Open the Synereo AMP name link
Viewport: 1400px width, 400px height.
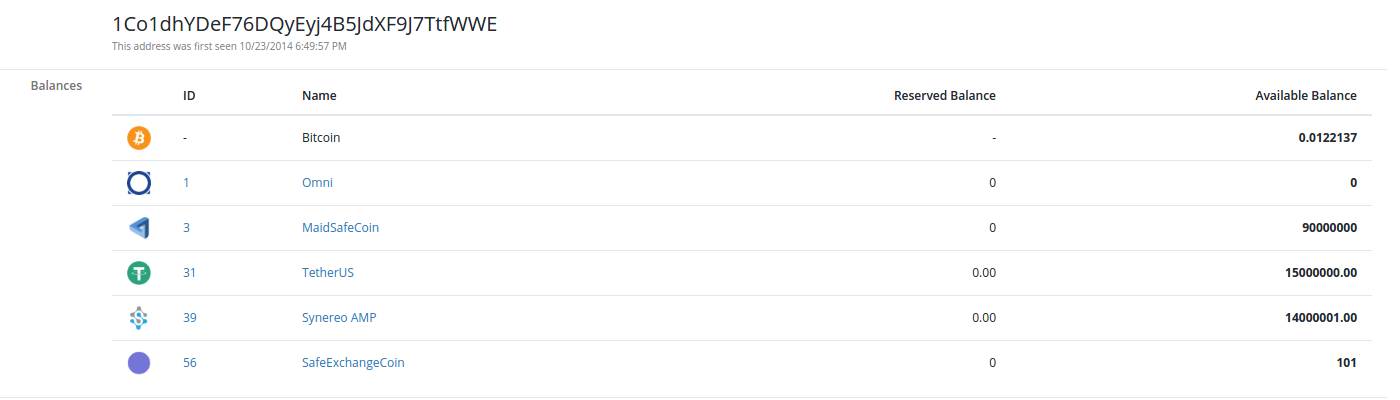(x=339, y=318)
